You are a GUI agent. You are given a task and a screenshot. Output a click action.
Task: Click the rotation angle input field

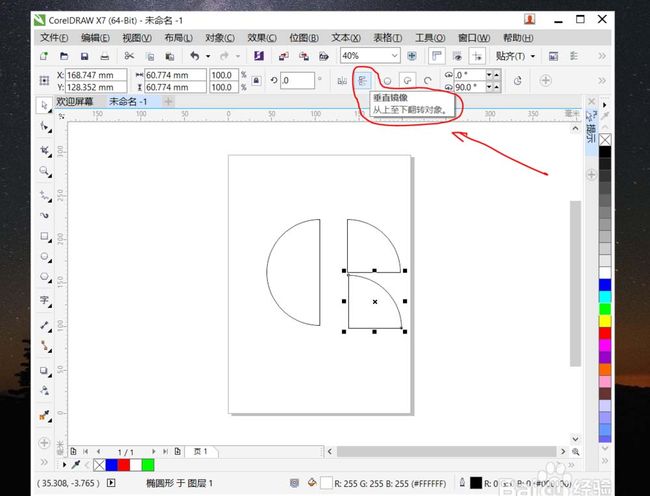(297, 81)
